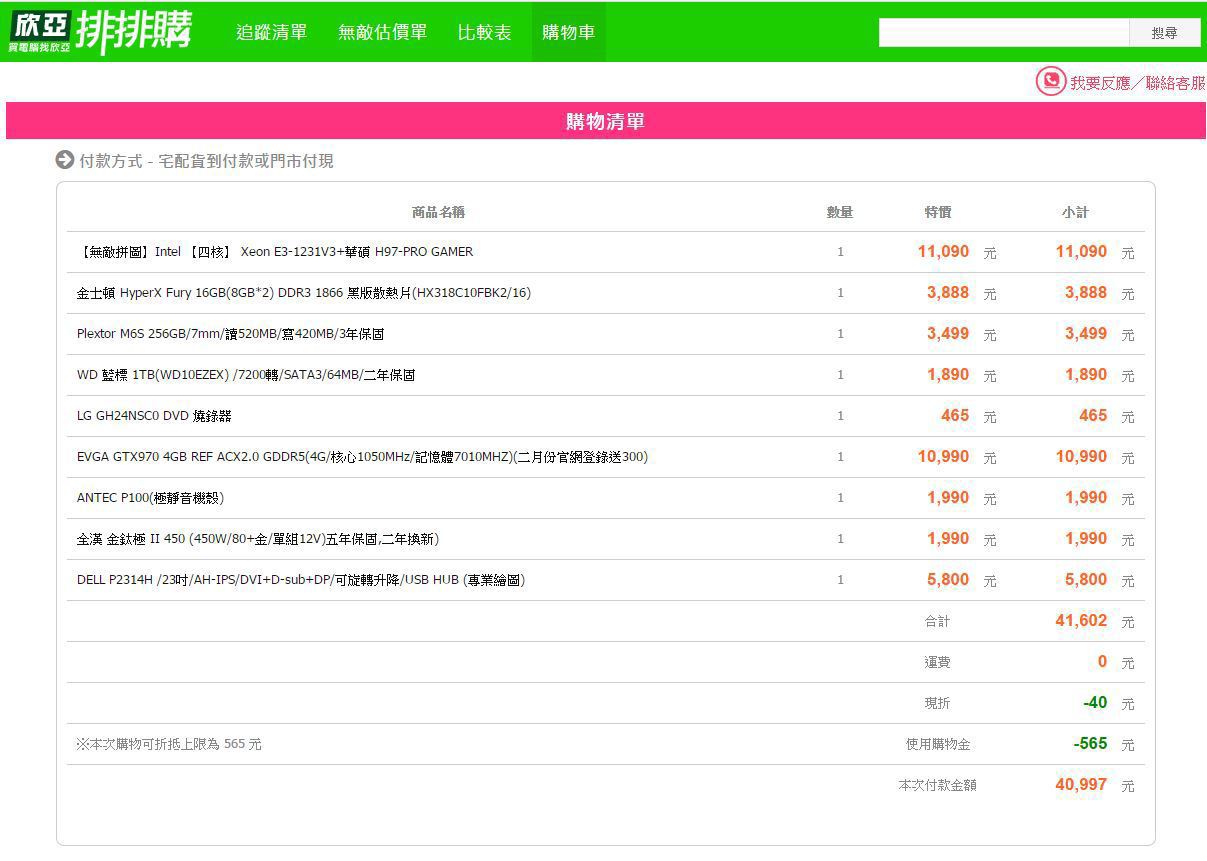Image resolution: width=1207 pixels, height=861 pixels.
Task: Select the 金士頓 HyperX Fury 16GB item
Action: point(304,293)
